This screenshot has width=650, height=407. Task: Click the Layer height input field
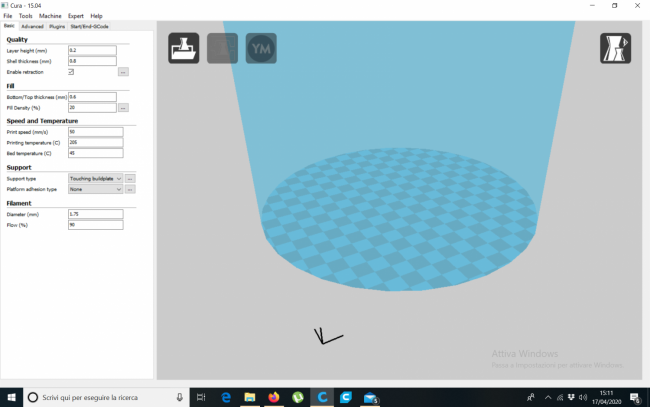tap(92, 50)
